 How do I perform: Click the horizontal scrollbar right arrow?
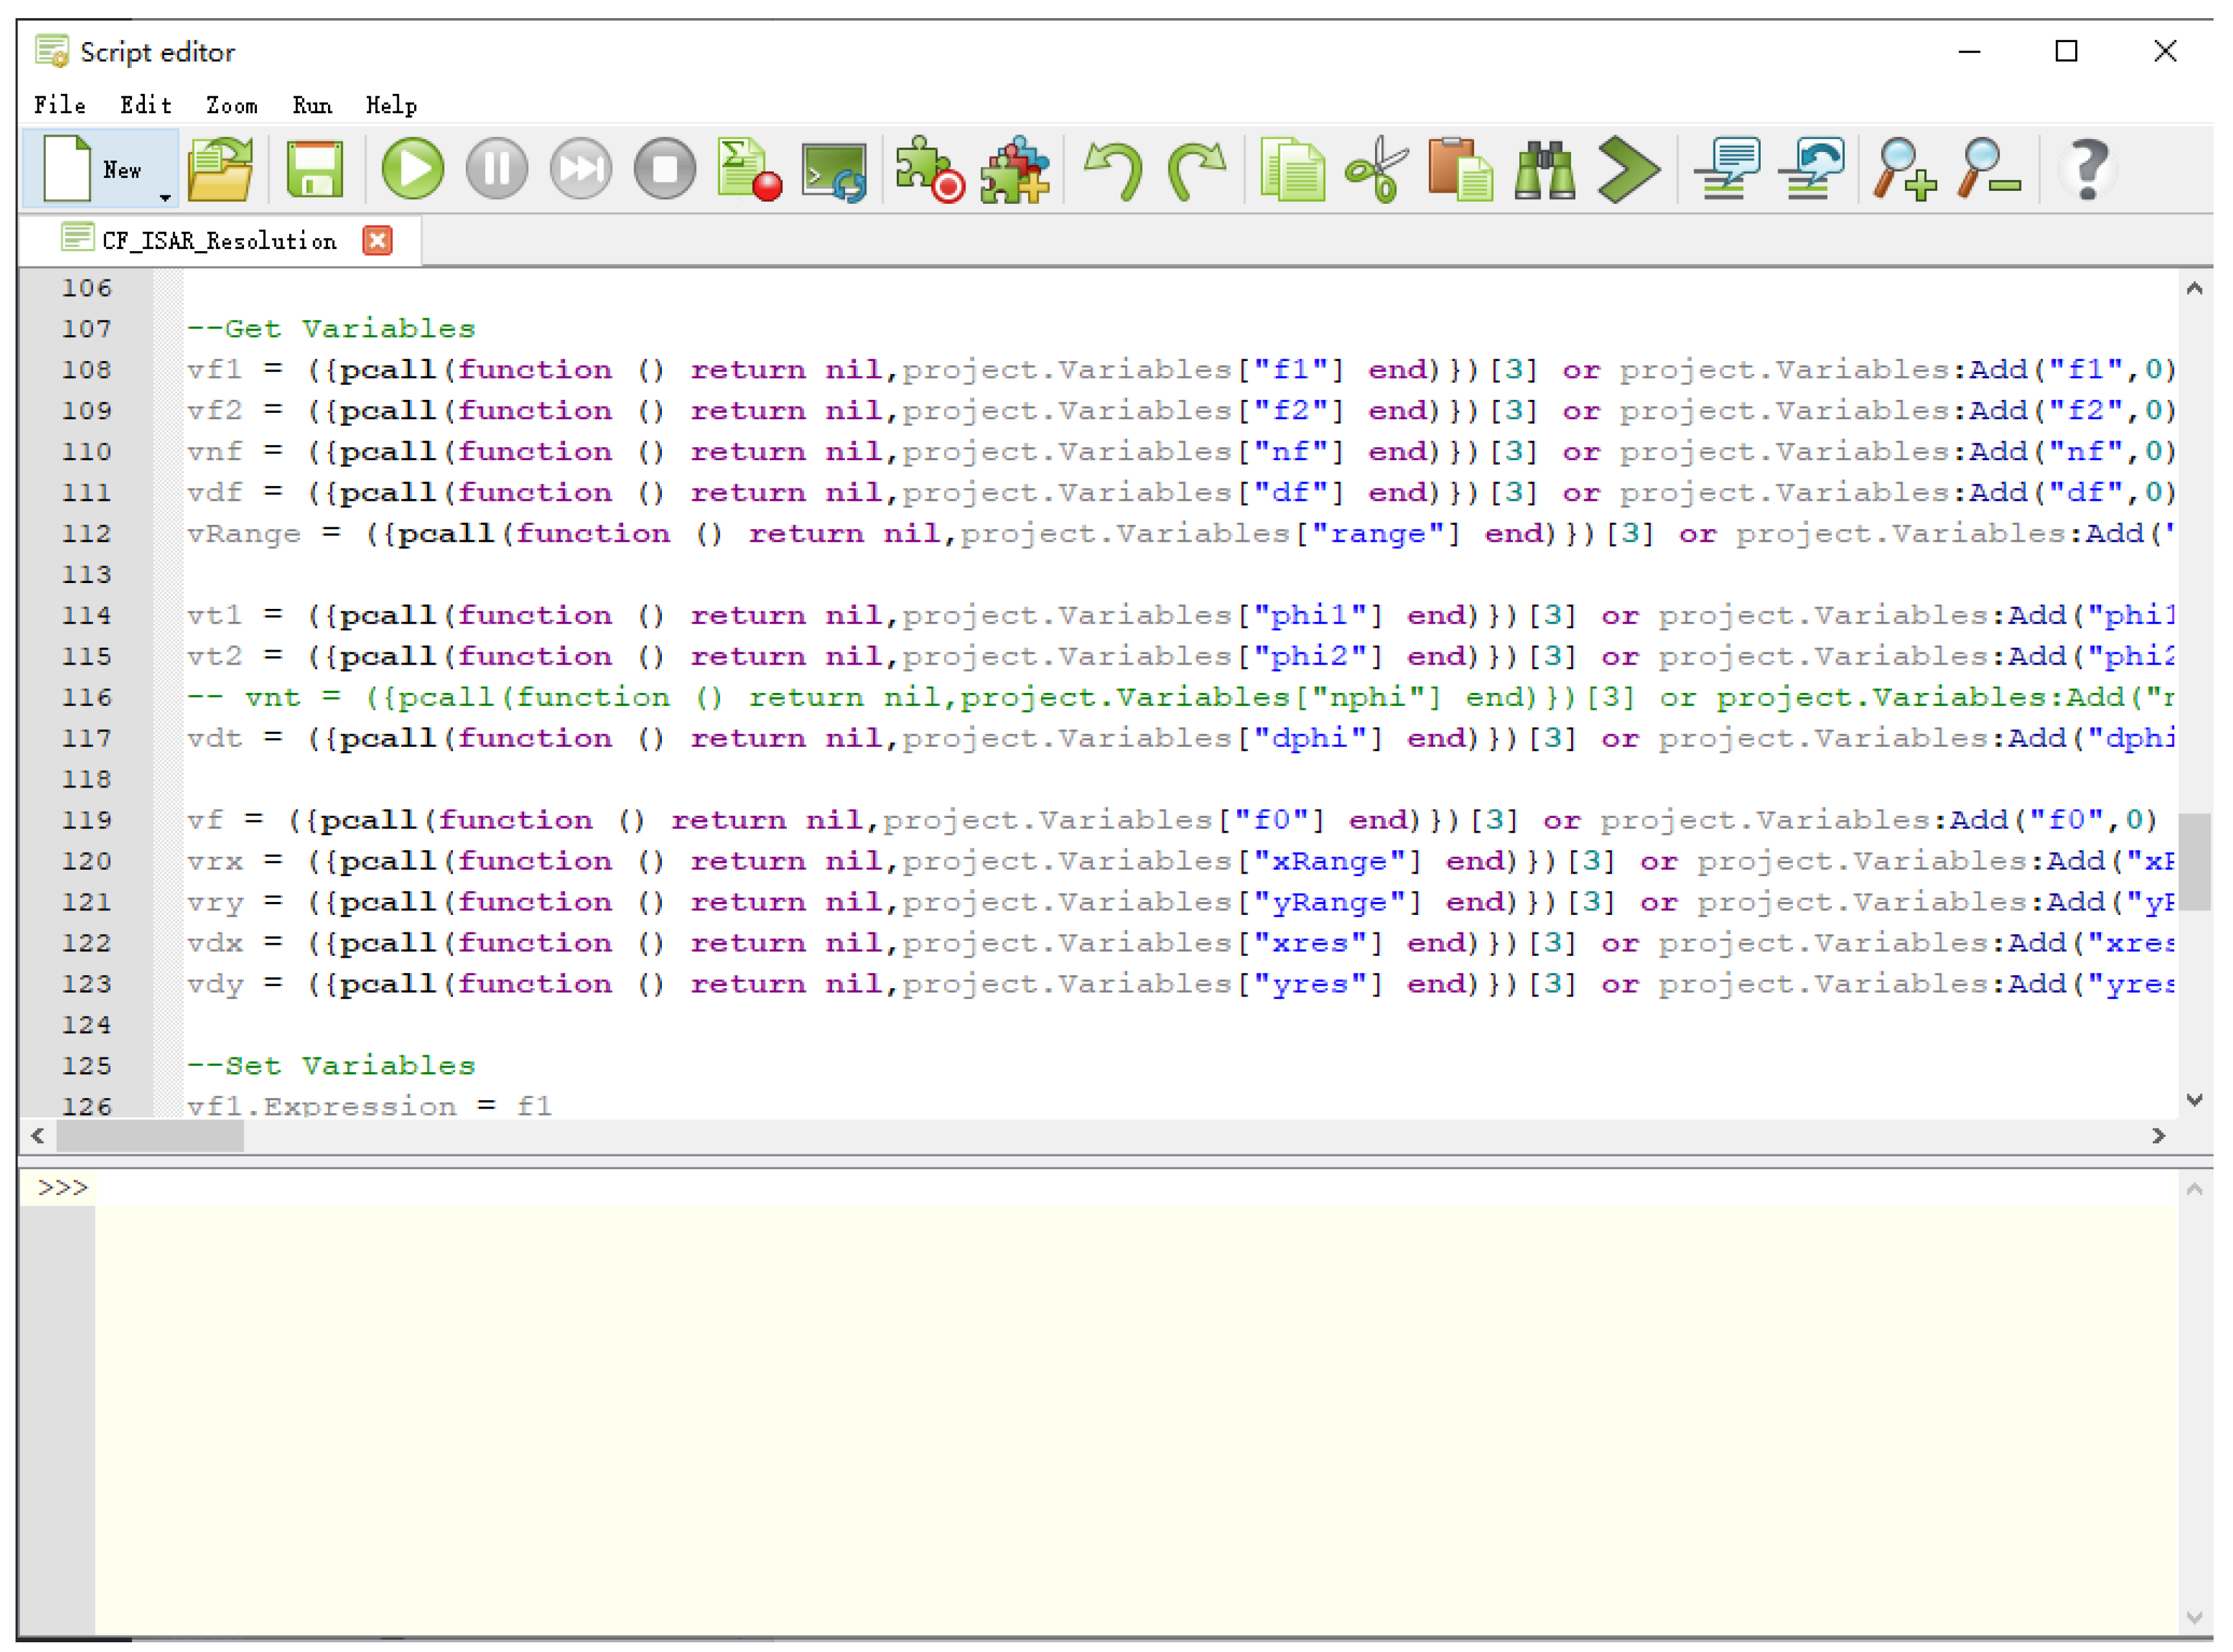click(x=2159, y=1136)
